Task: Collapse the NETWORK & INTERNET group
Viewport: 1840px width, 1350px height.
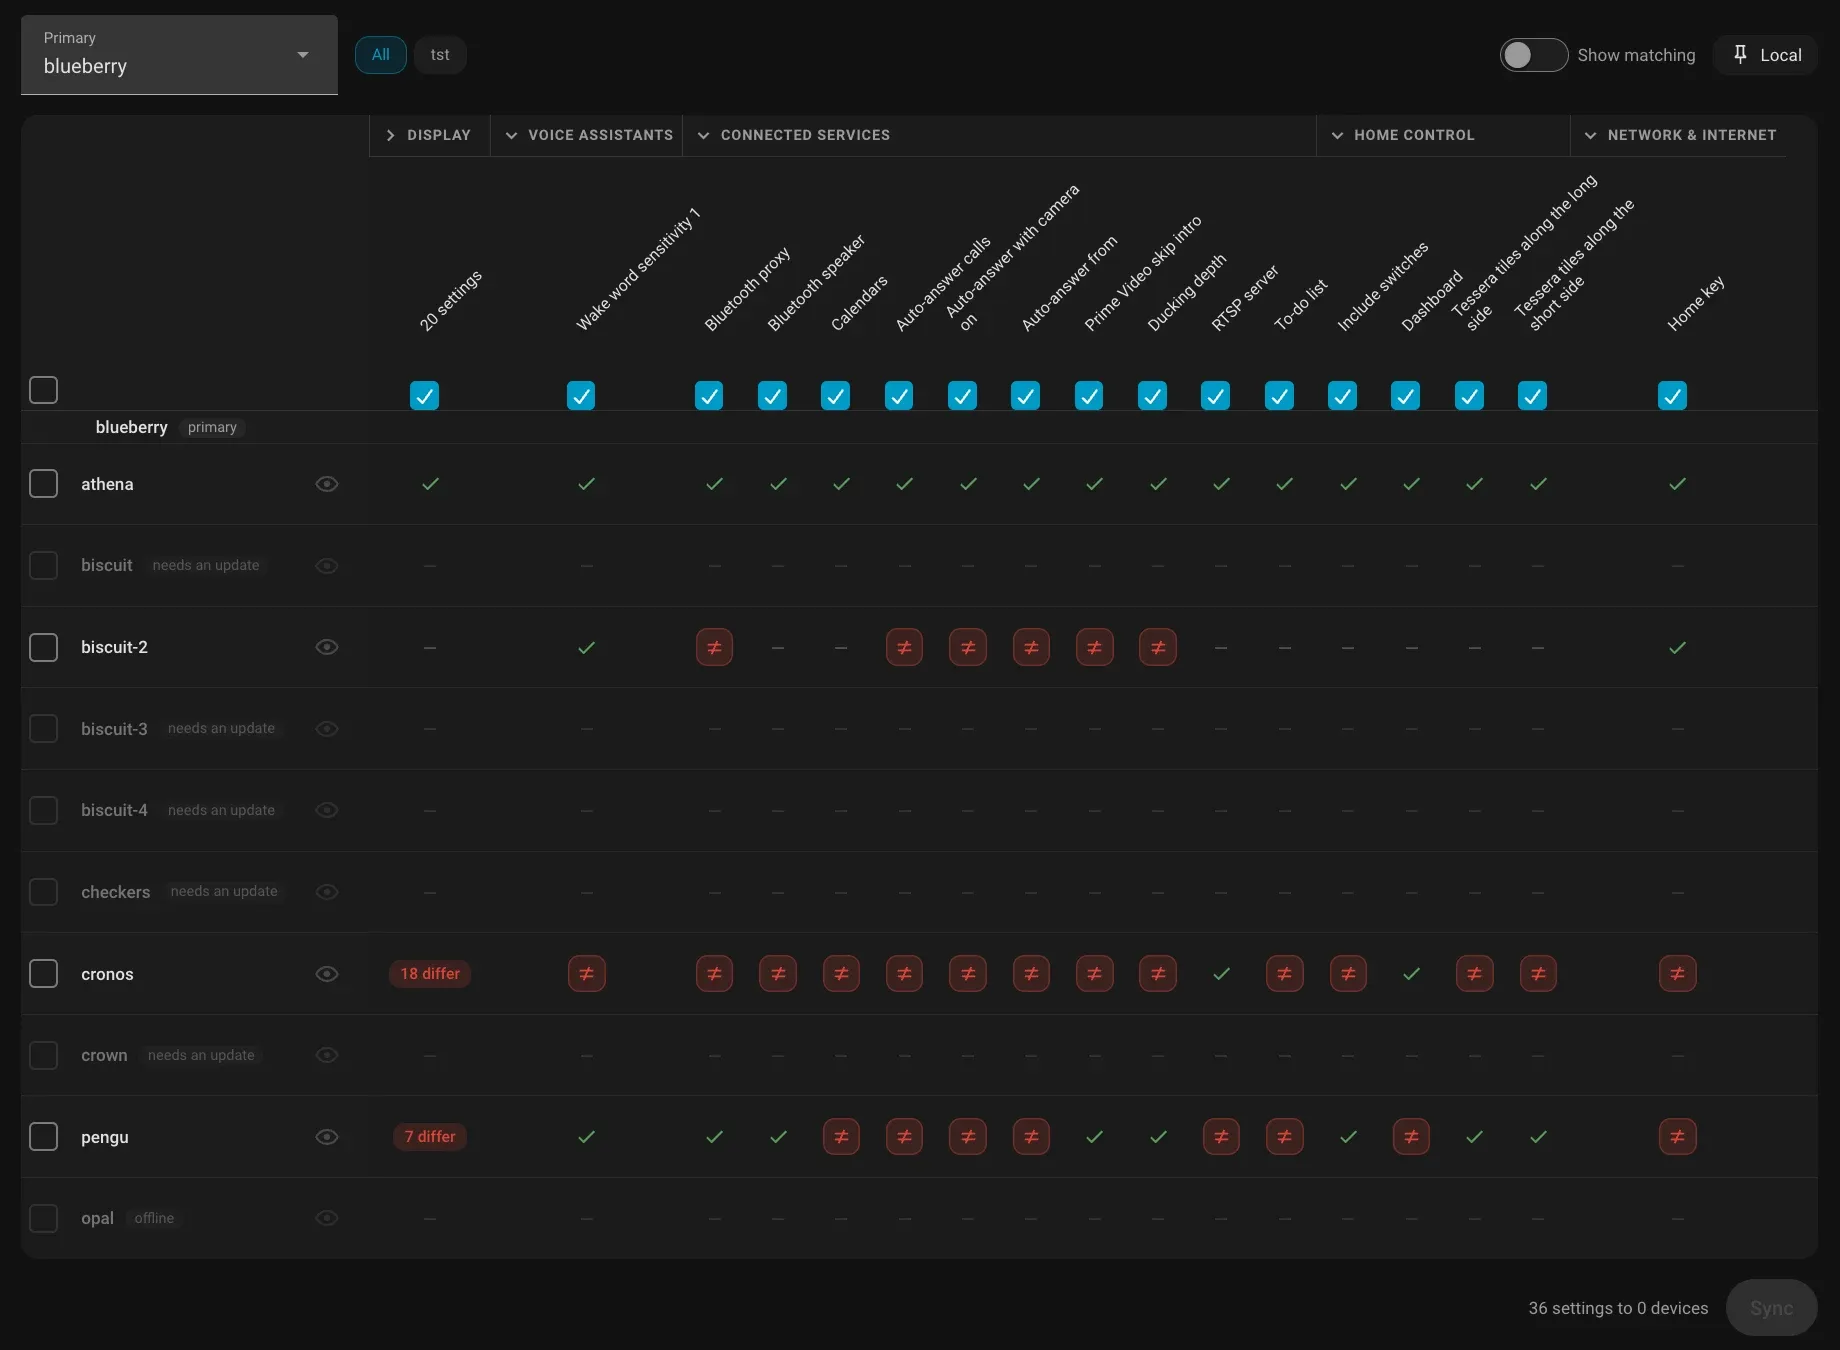Action: pyautogui.click(x=1680, y=135)
